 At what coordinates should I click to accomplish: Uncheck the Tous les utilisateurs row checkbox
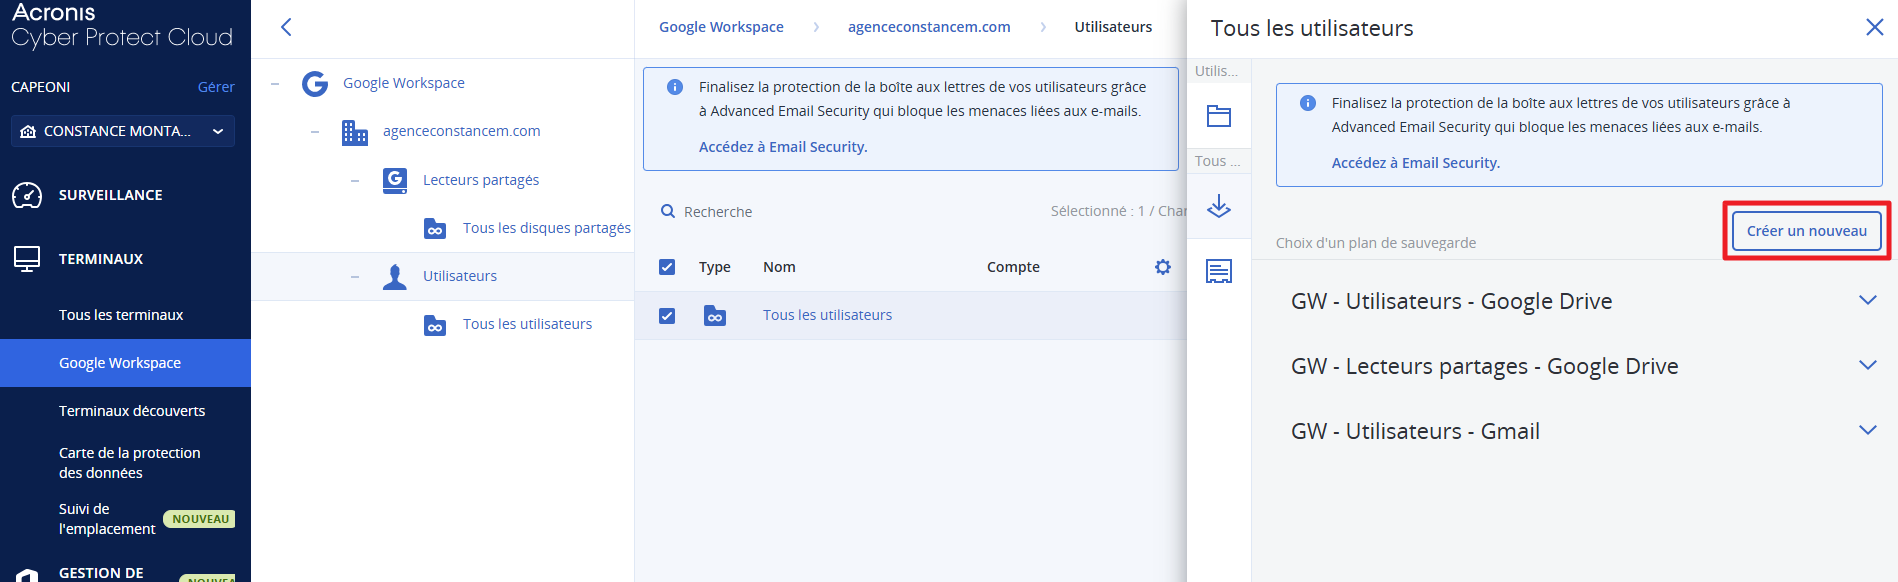667,316
